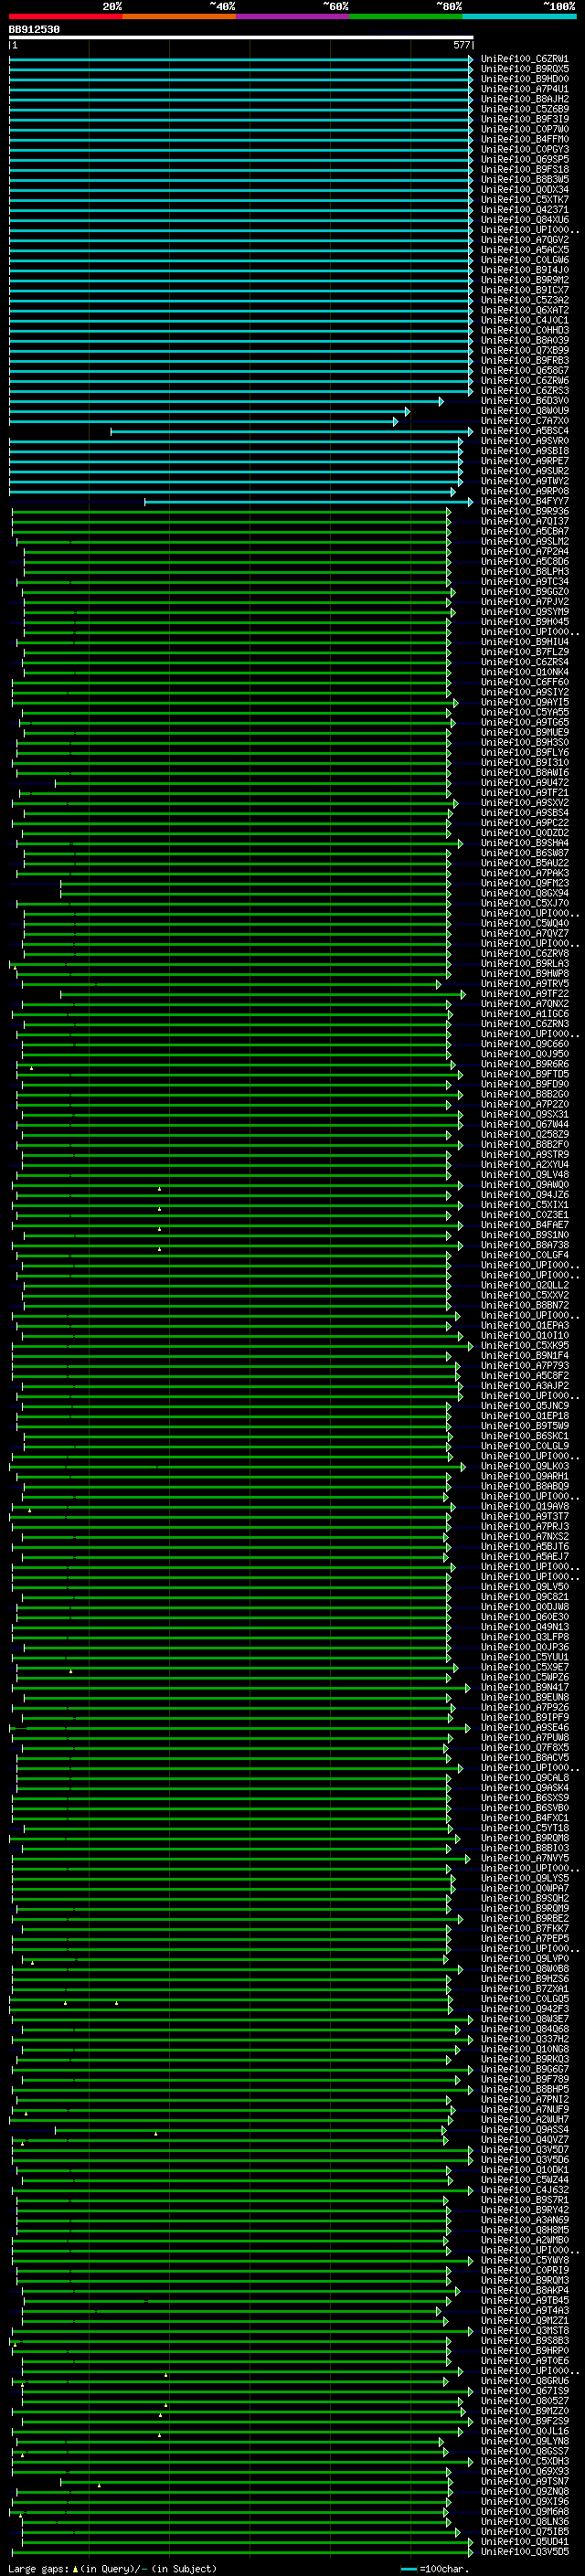Open hit UniRef100_Q42371
585x2576 pixels.
coord(524,210)
